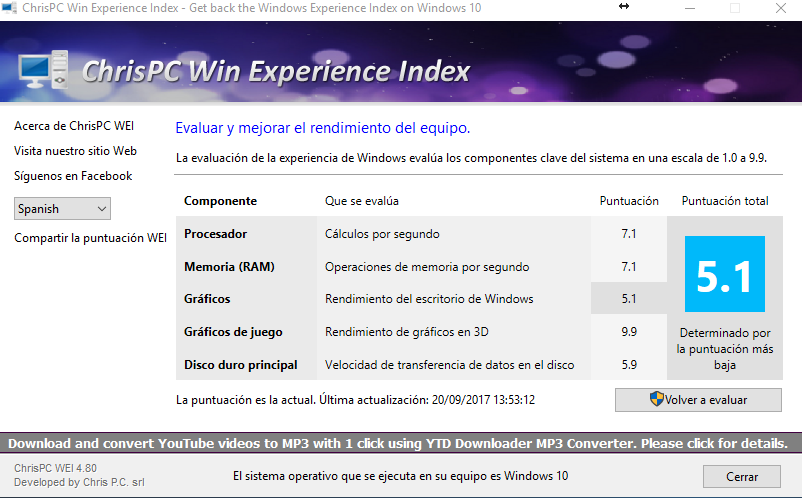Screen dimensions: 802x498
Task: Click the Cerrar button
Action: (741, 476)
